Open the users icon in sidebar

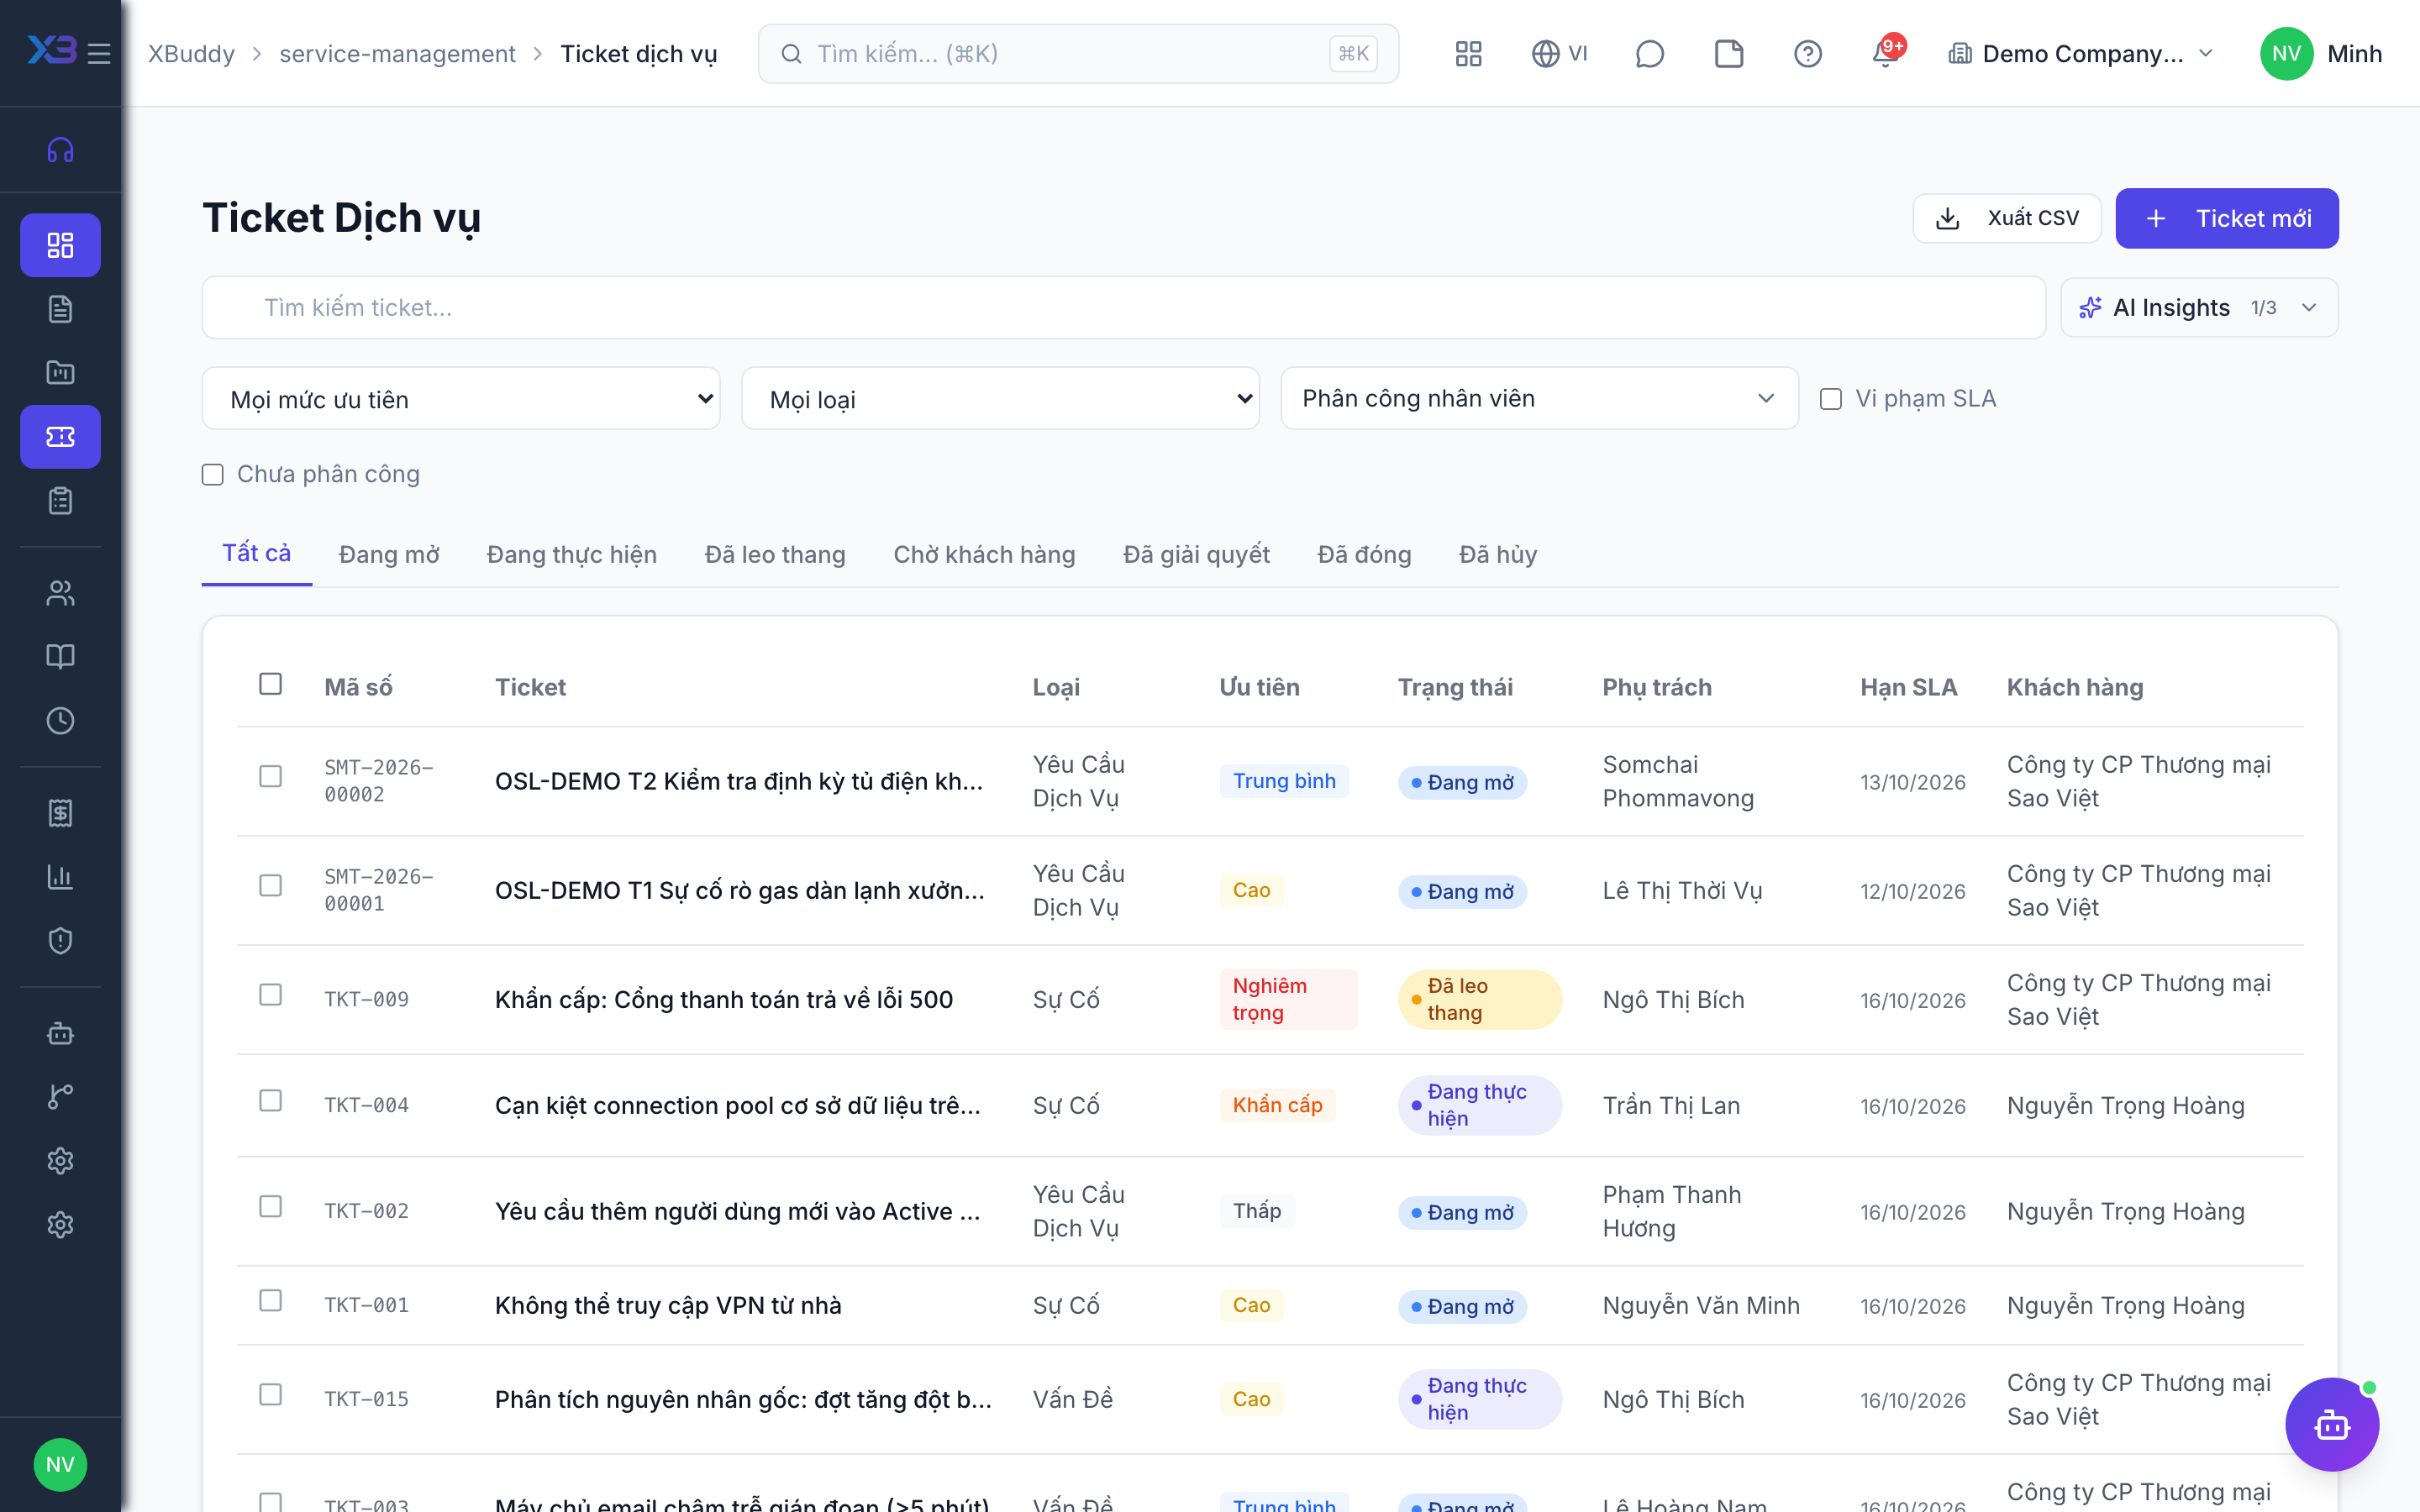coord(60,593)
